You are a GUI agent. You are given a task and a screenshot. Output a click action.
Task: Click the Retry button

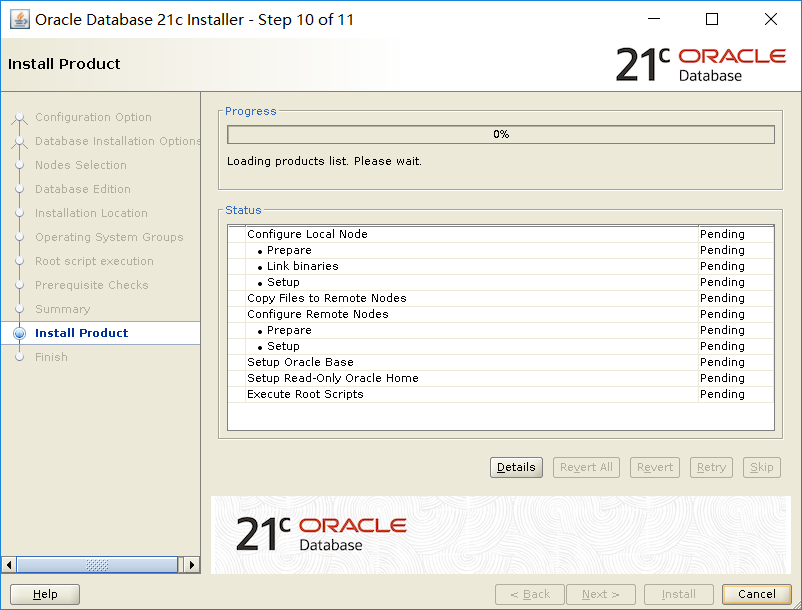point(711,467)
